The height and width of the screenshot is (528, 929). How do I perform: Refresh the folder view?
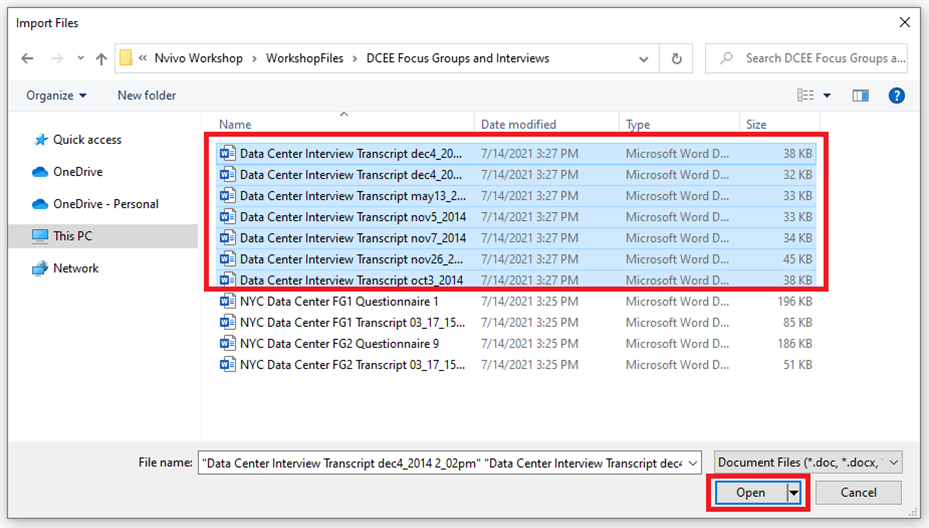[676, 59]
